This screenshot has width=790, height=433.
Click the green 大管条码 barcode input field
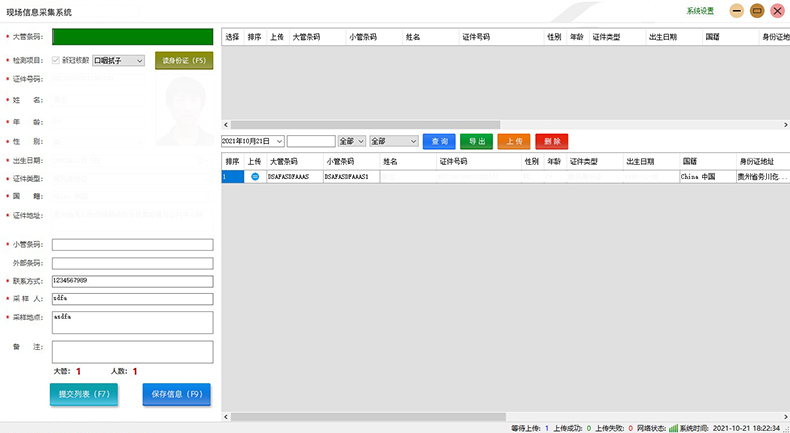tap(133, 37)
